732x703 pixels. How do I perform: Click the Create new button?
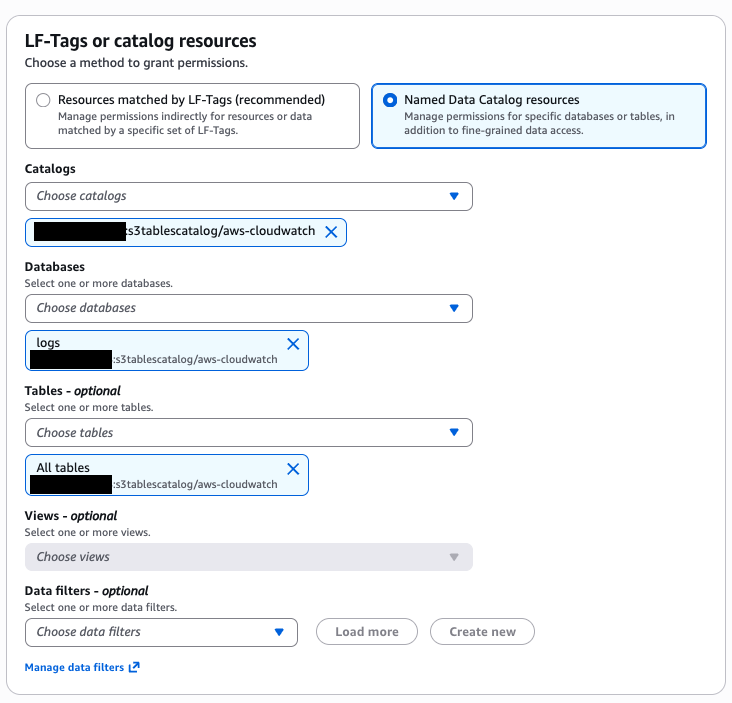point(482,632)
